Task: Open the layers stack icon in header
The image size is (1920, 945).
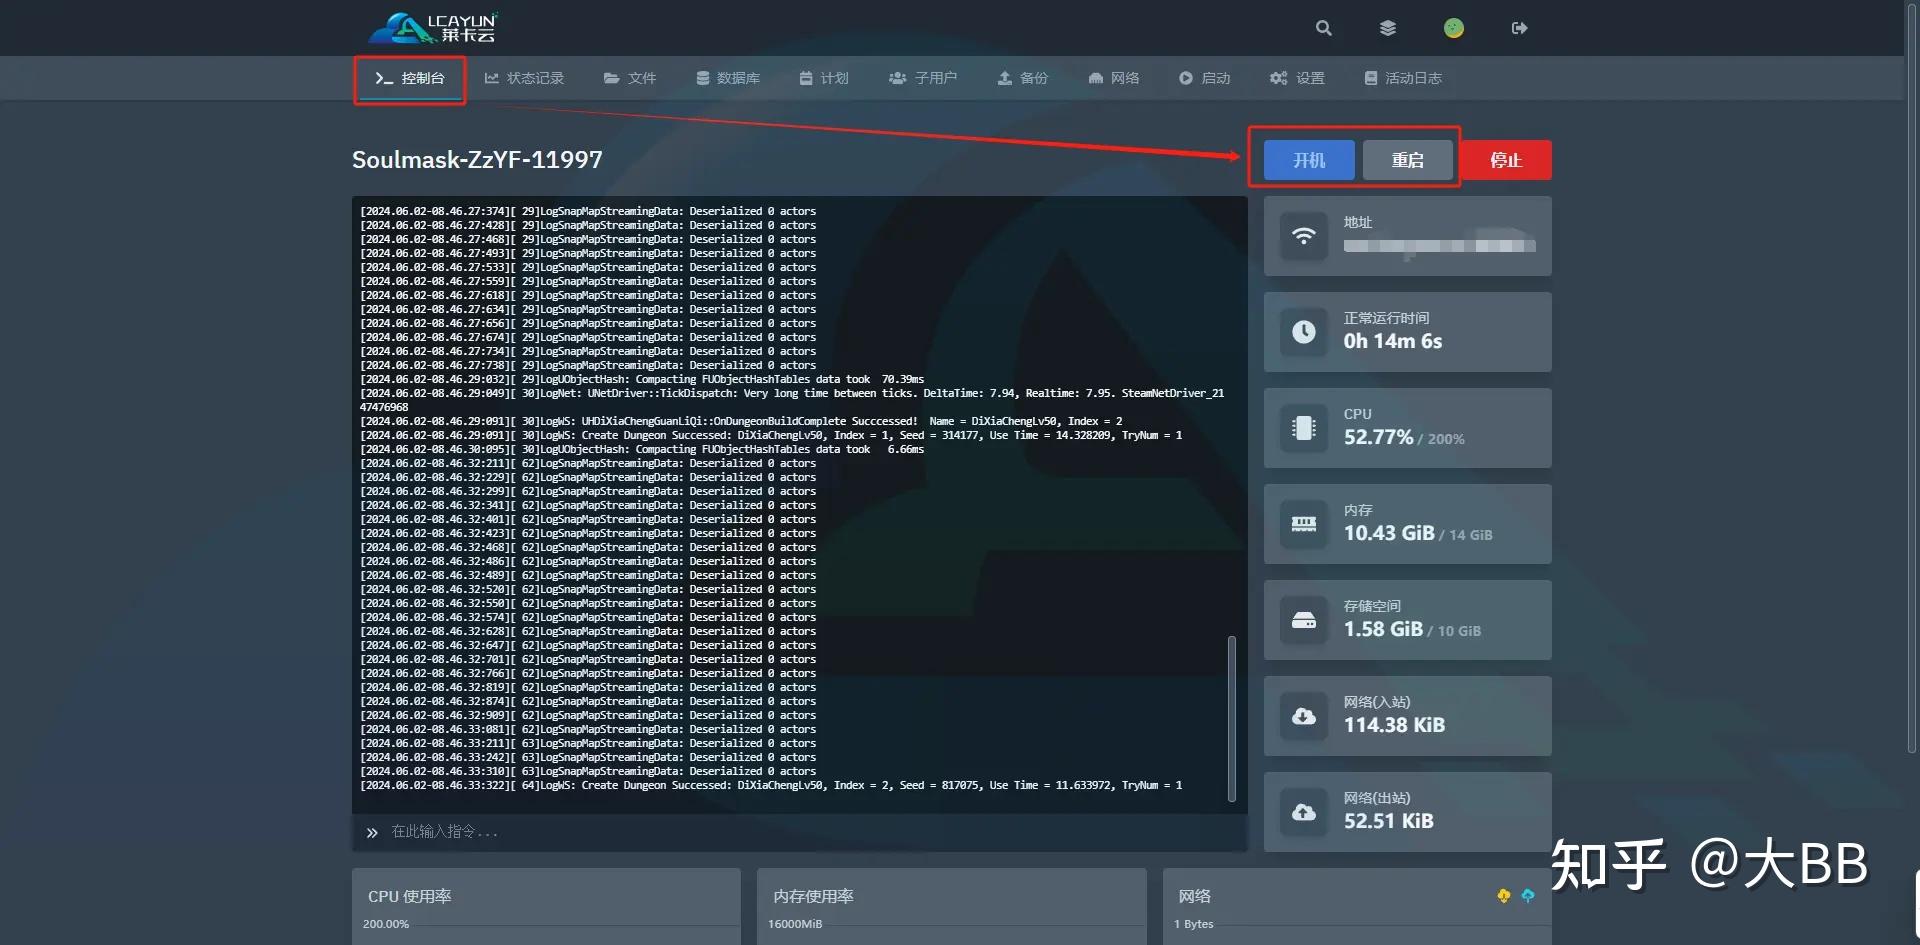Action: point(1387,28)
